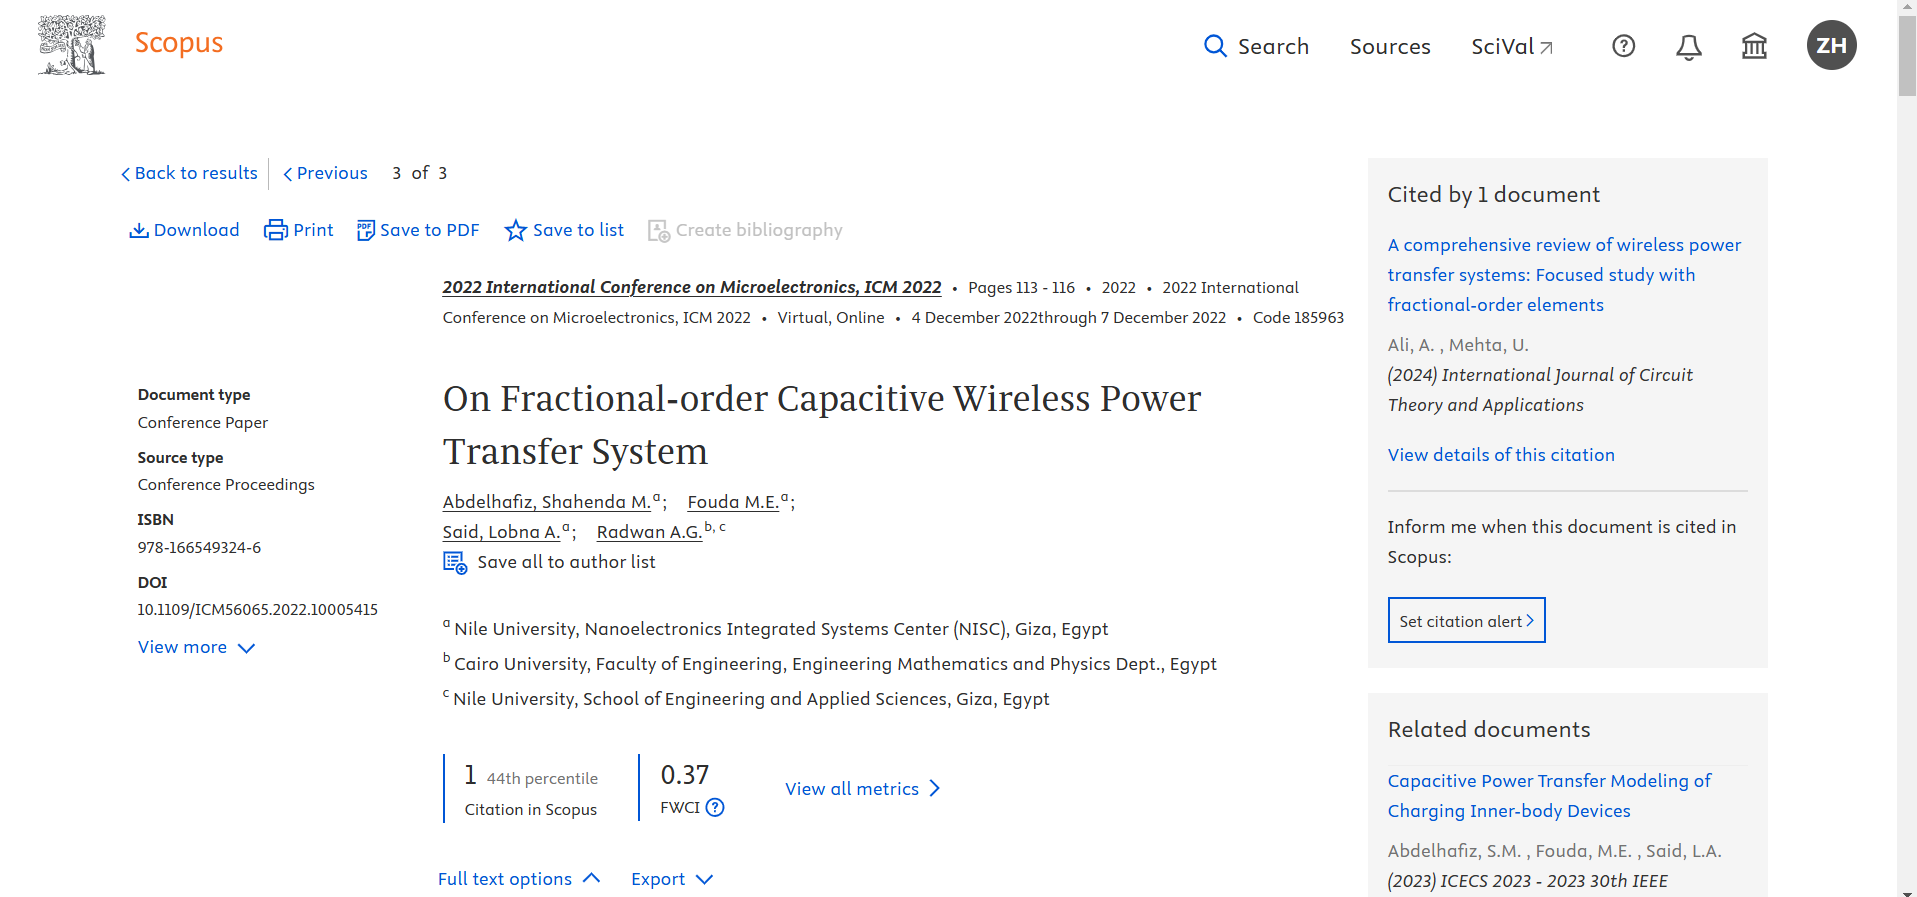Viewport: 1917px width, 897px height.
Task: Click the Scopus tree logo
Action: coord(72,45)
